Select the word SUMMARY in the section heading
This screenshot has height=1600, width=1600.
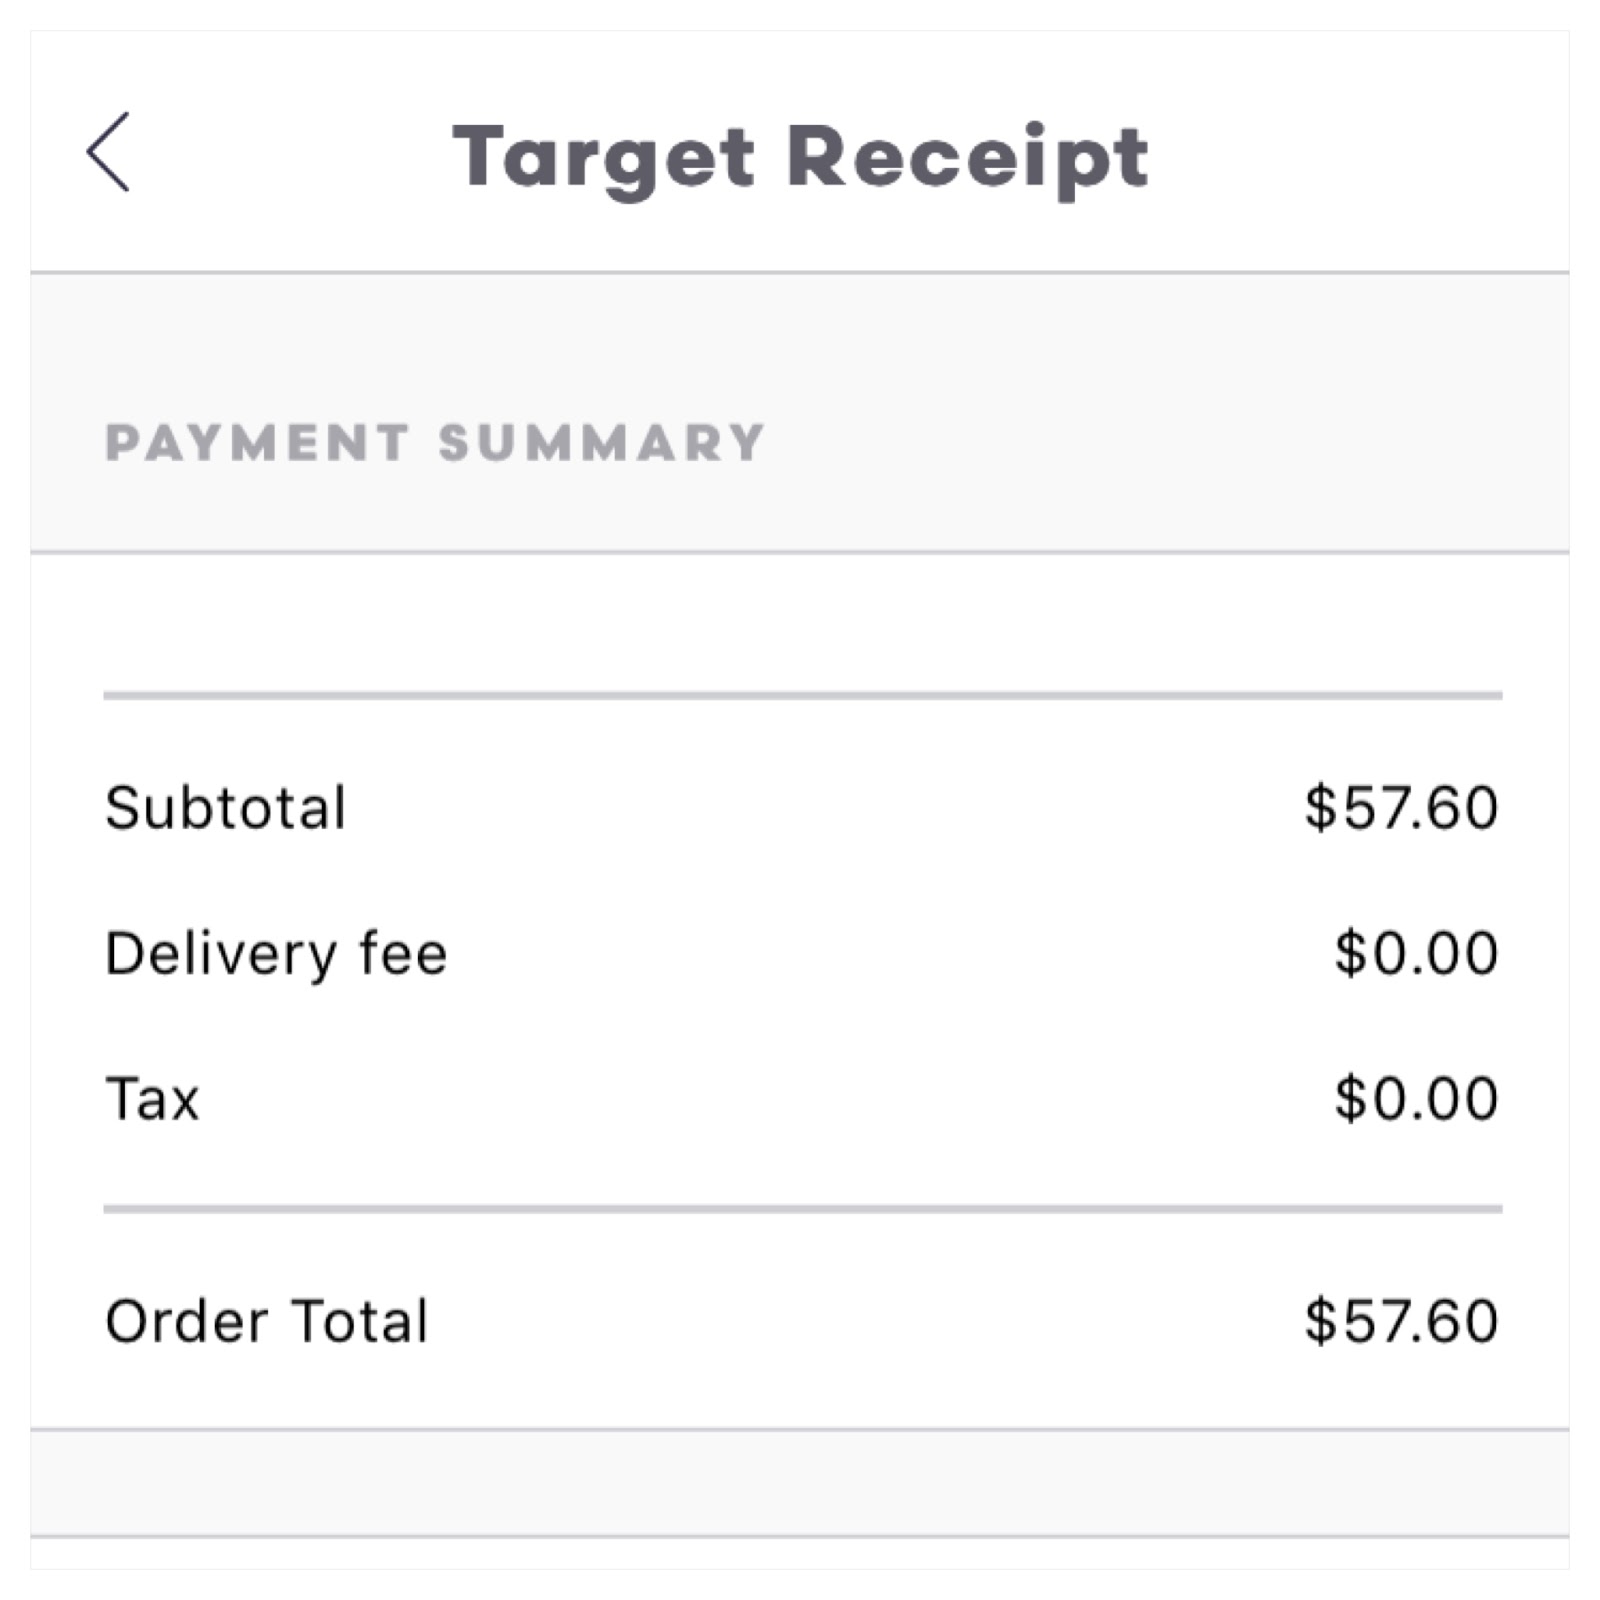(x=602, y=443)
